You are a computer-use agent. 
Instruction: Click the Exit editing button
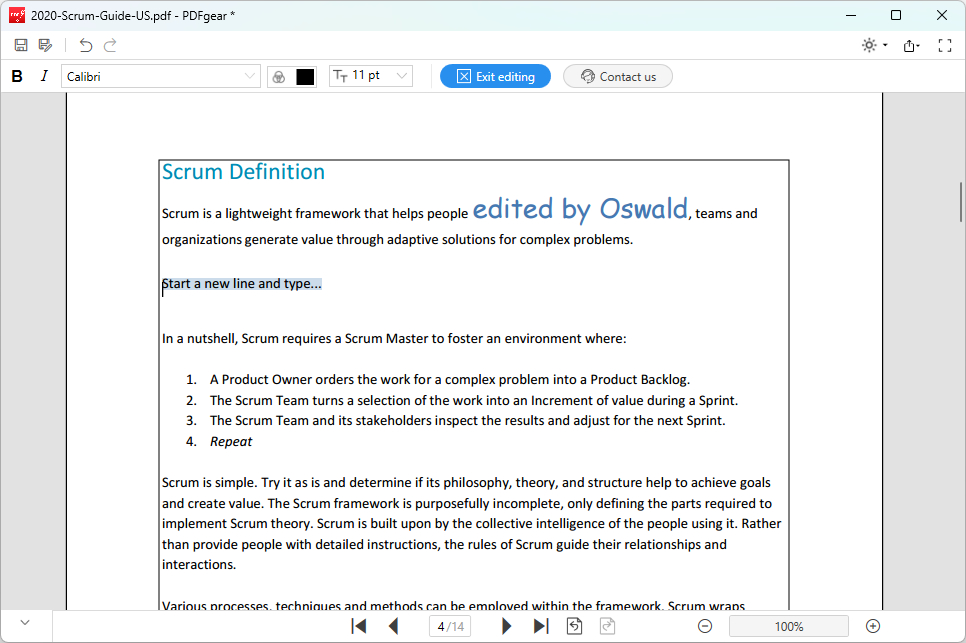pyautogui.click(x=495, y=76)
